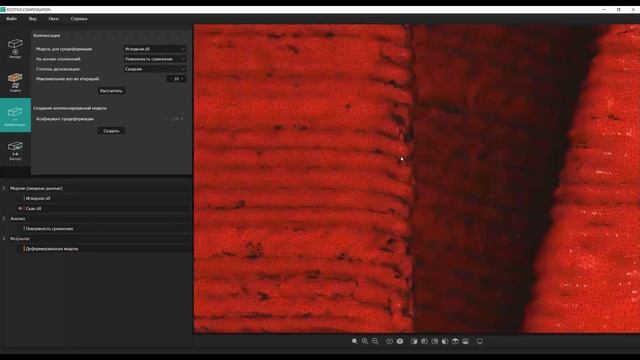
Task: Collapse the Результат tree group
Action: (x=4, y=238)
